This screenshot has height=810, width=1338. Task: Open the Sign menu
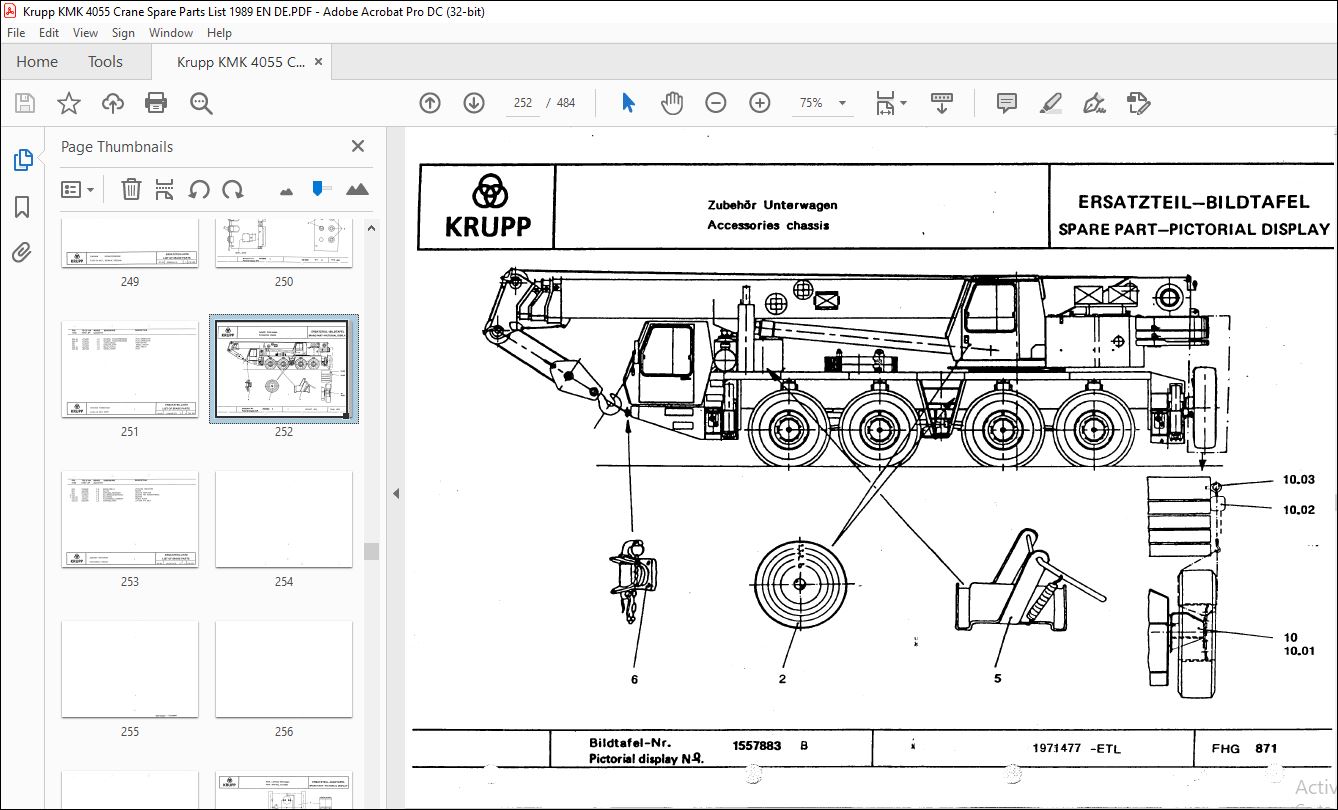(x=123, y=33)
